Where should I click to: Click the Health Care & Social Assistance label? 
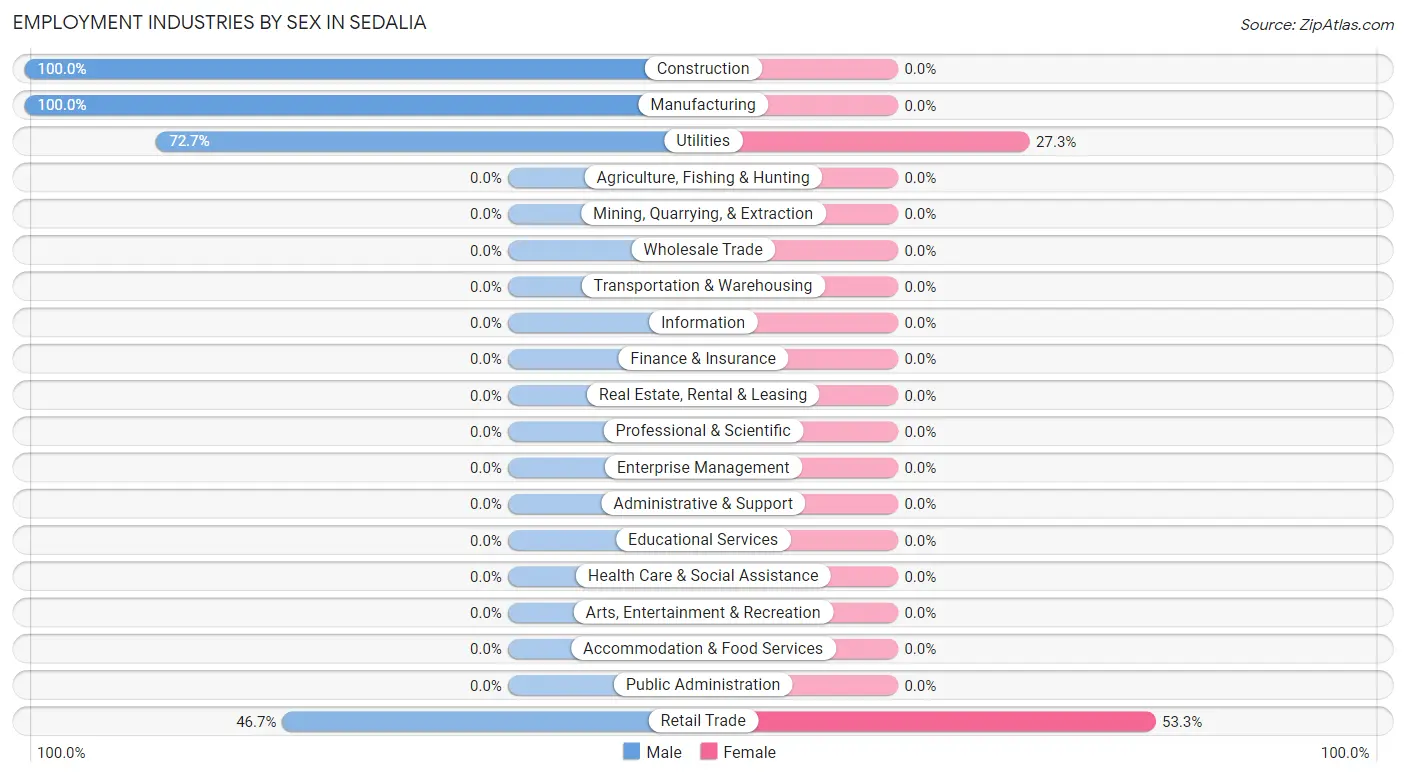click(703, 576)
